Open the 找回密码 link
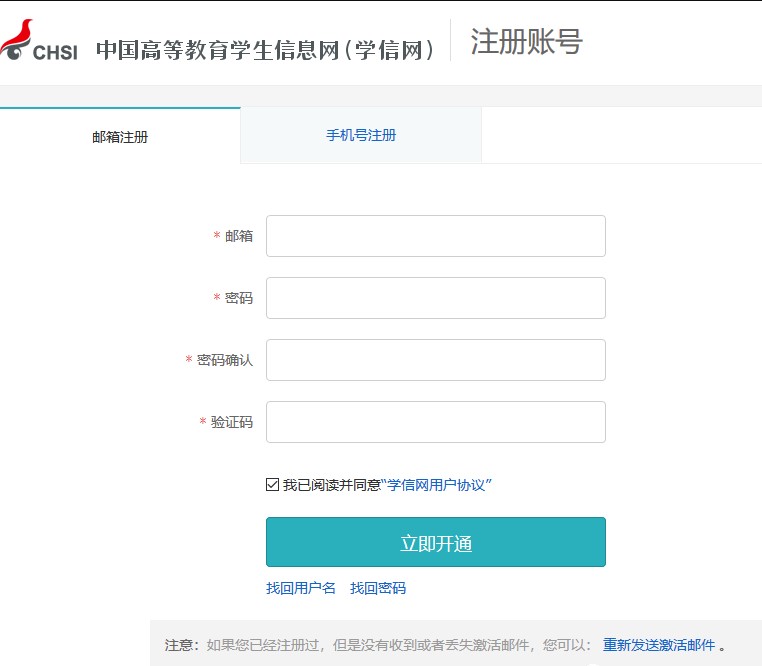This screenshot has width=762, height=666. (378, 588)
